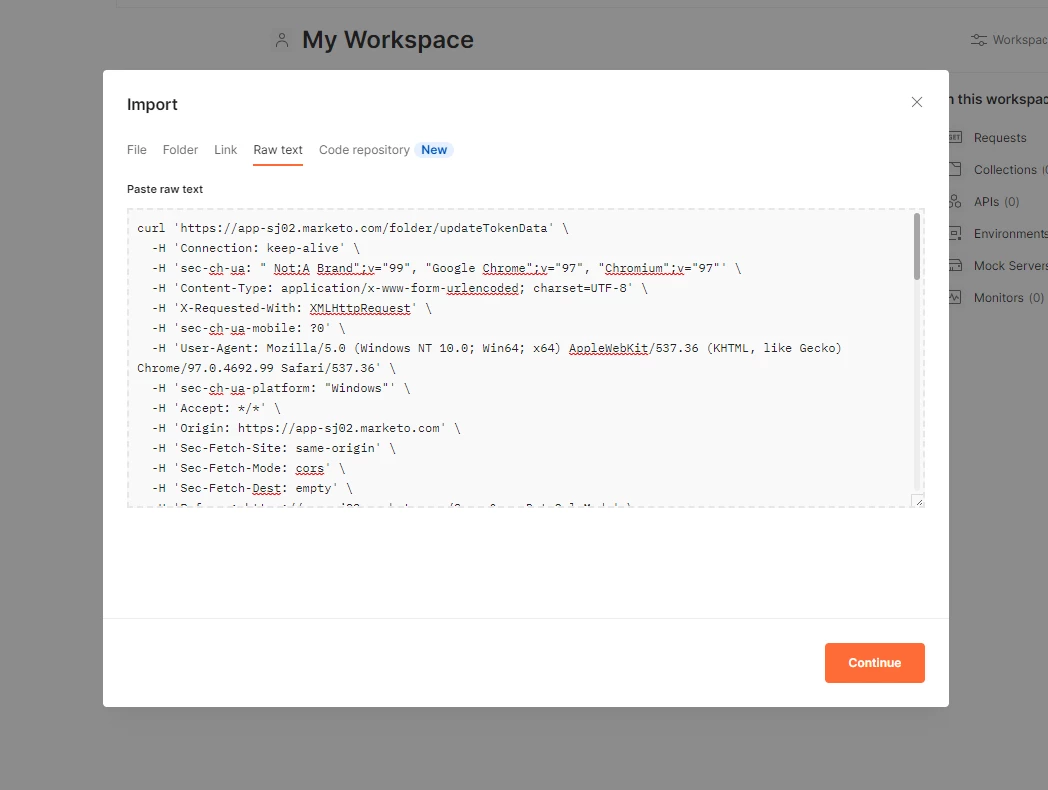Open Requests in the background workspace panel

999,138
